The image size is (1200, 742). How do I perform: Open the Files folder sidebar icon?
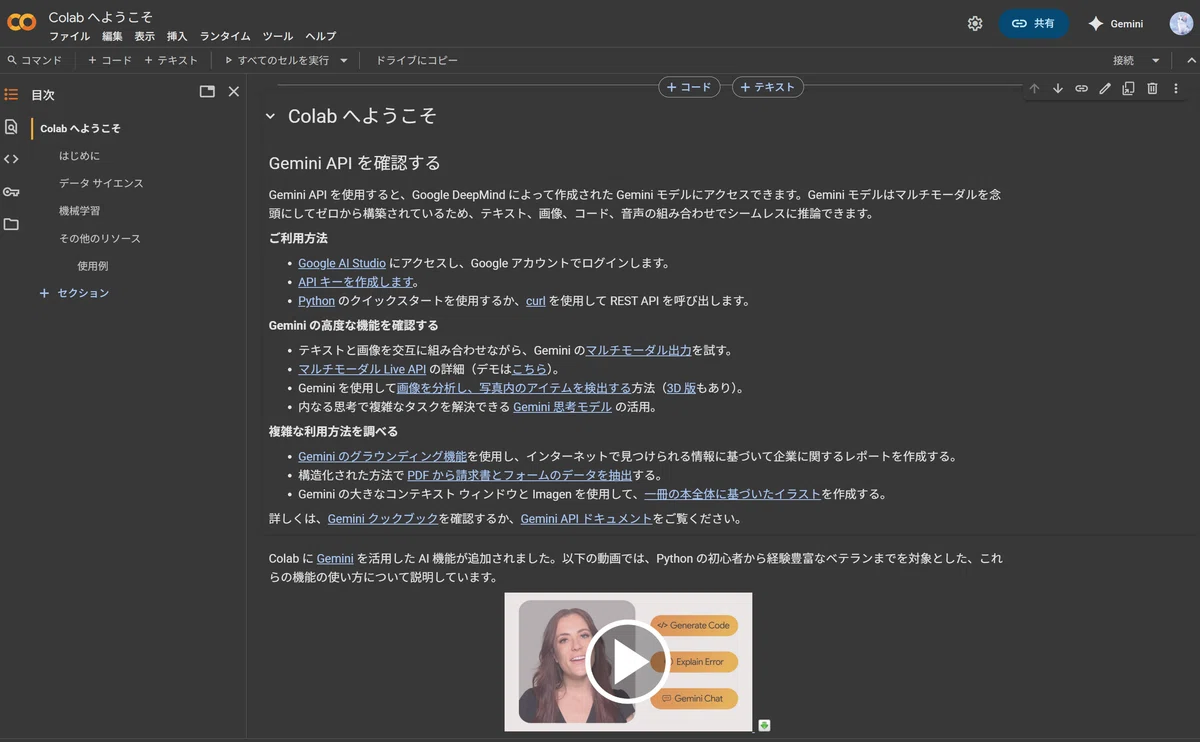(x=11, y=224)
